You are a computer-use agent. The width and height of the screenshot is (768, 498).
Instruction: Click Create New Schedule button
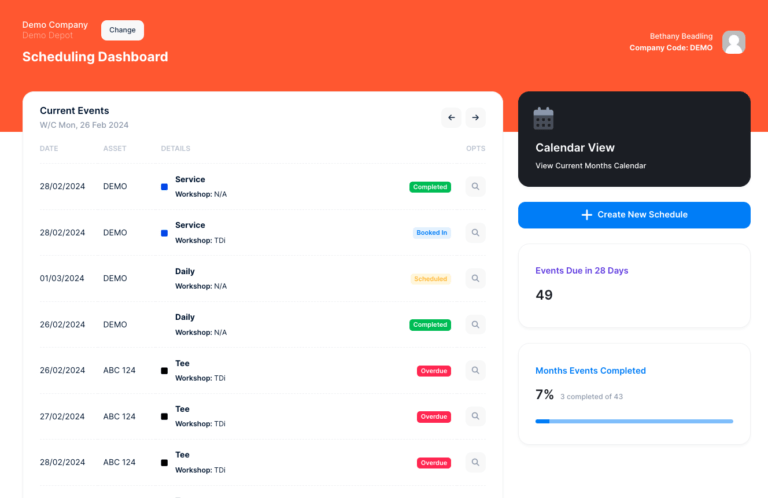pyautogui.click(x=634, y=215)
